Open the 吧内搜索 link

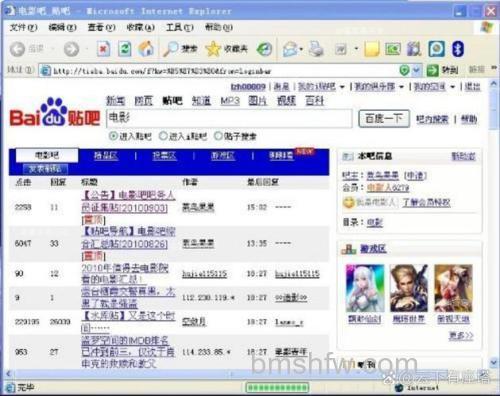click(432, 119)
